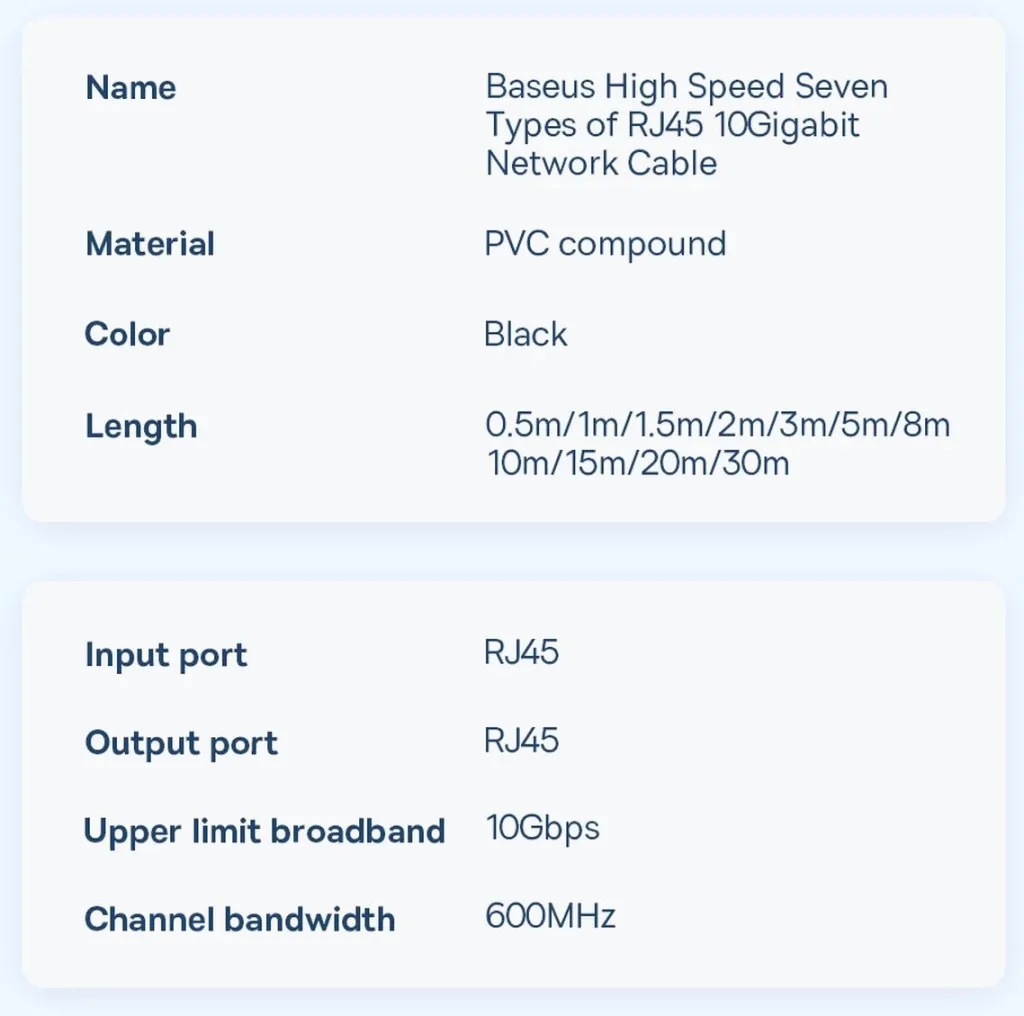
Task: Select the 600MHz value
Action: [x=550, y=915]
